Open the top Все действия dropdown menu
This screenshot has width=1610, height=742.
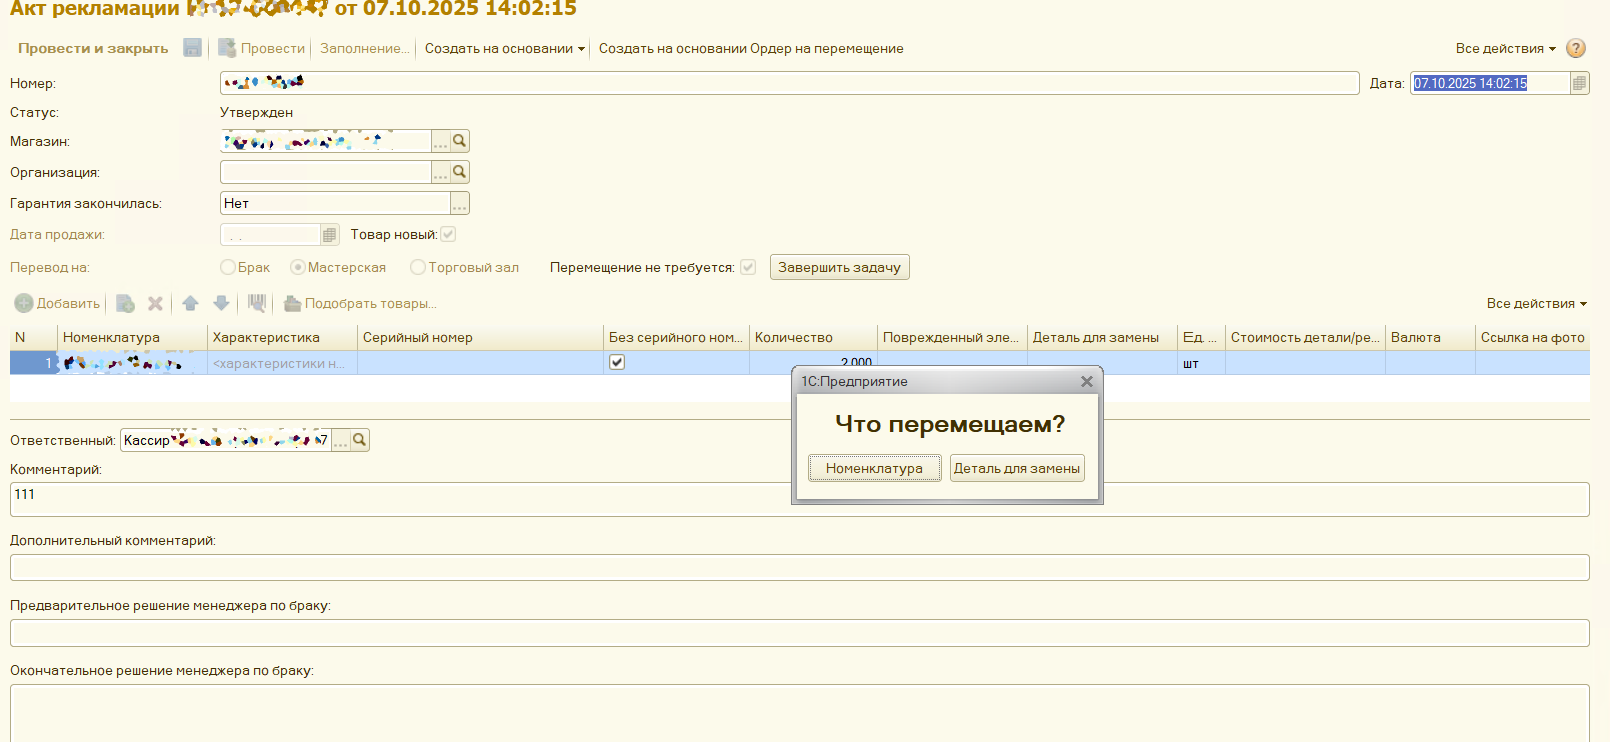tap(1505, 48)
